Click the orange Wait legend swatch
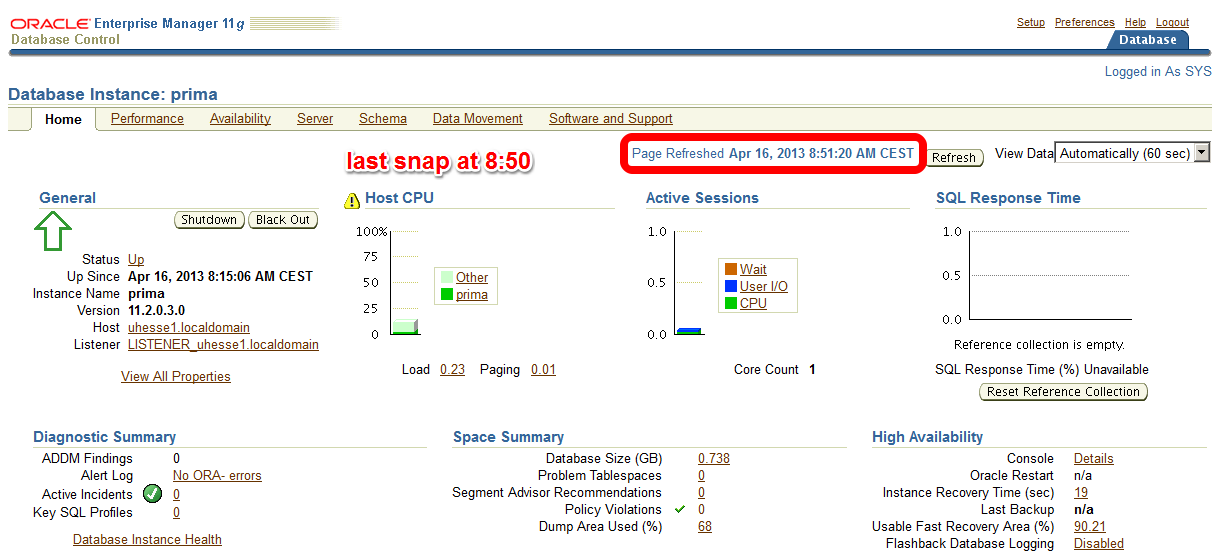 [730, 270]
